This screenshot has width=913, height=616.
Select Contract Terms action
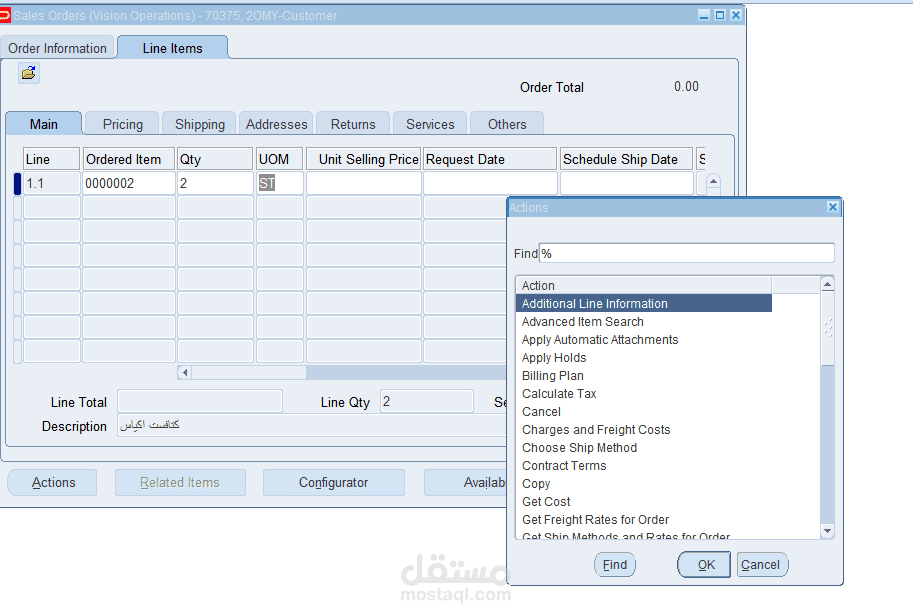643,466
